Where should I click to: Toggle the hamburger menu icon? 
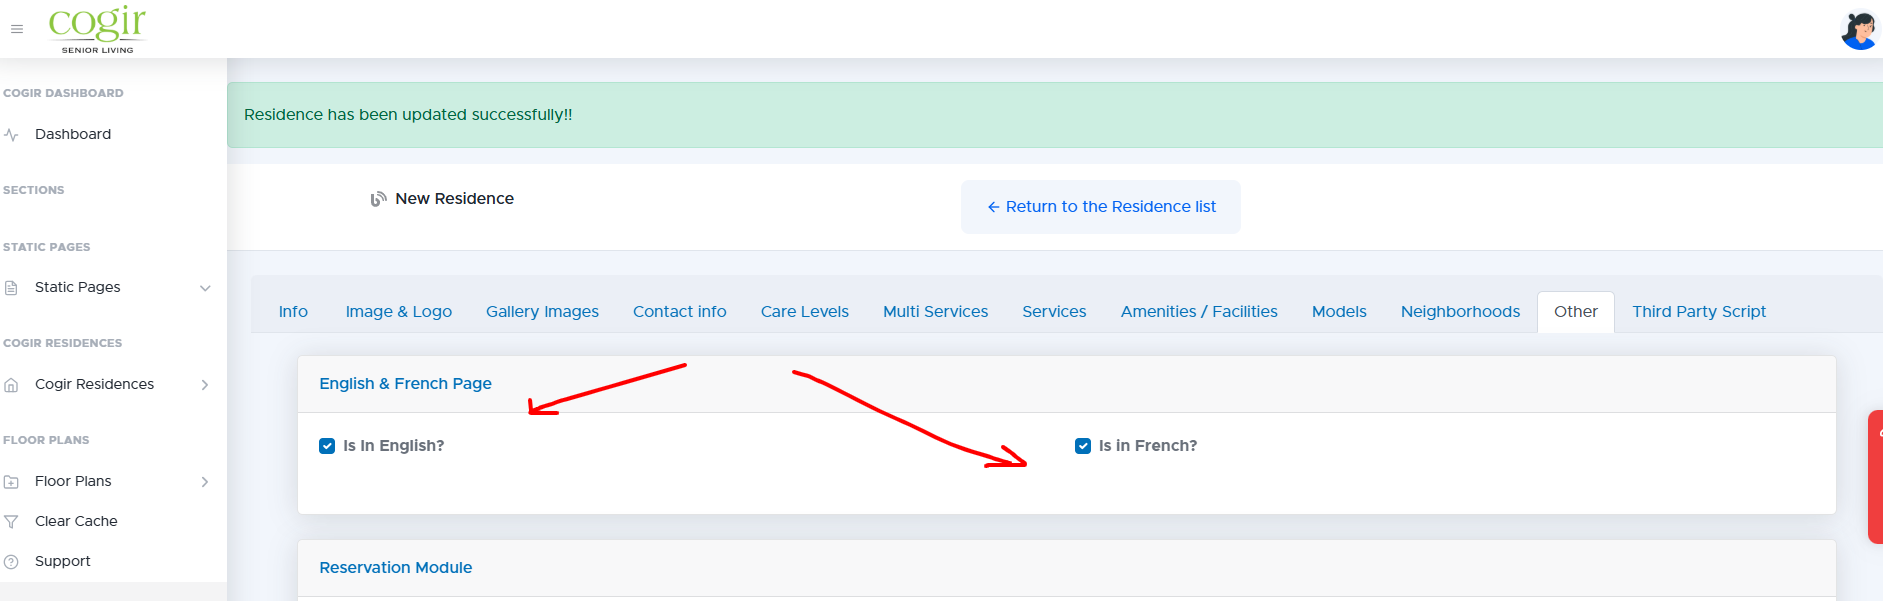17,29
